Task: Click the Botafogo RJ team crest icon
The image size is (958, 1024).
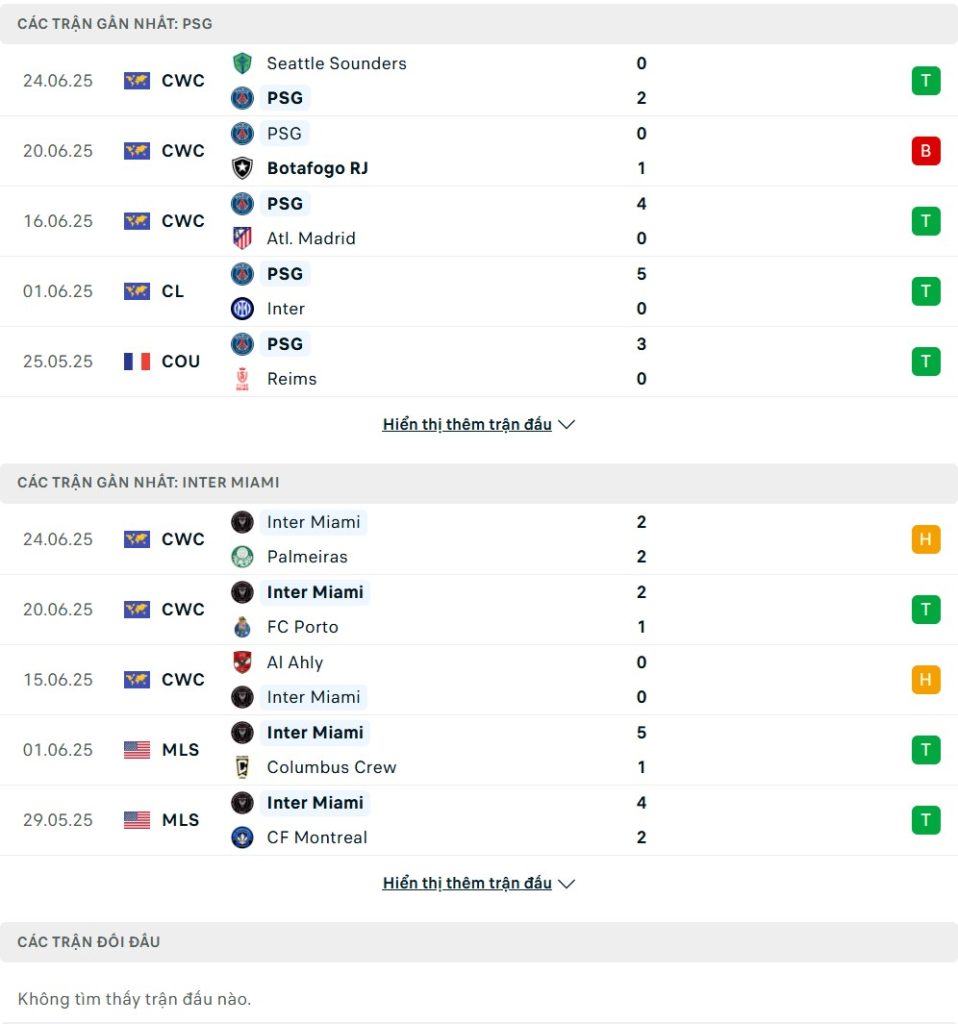Action: tap(242, 168)
